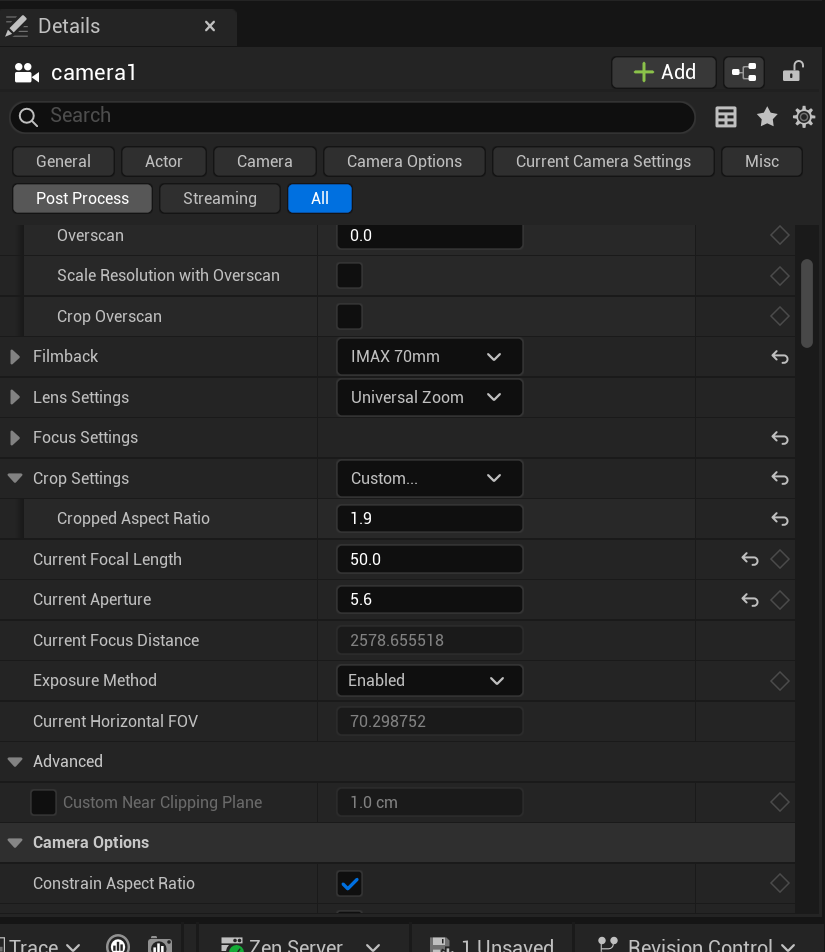
Task: Select the All filter
Action: [x=320, y=199]
